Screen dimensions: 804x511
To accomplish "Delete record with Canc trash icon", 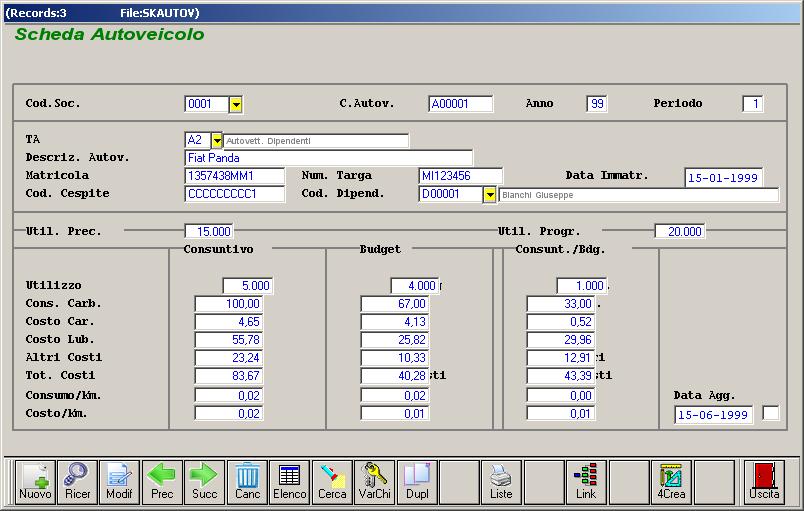I will coord(247,482).
